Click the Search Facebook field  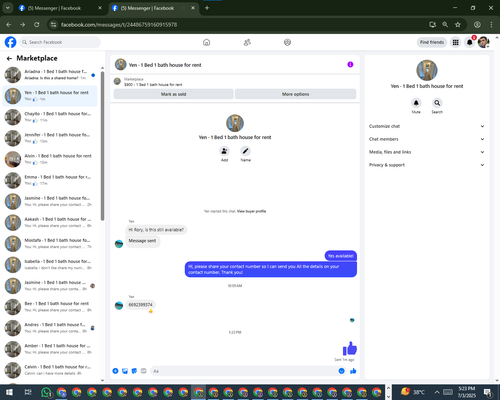pos(60,42)
